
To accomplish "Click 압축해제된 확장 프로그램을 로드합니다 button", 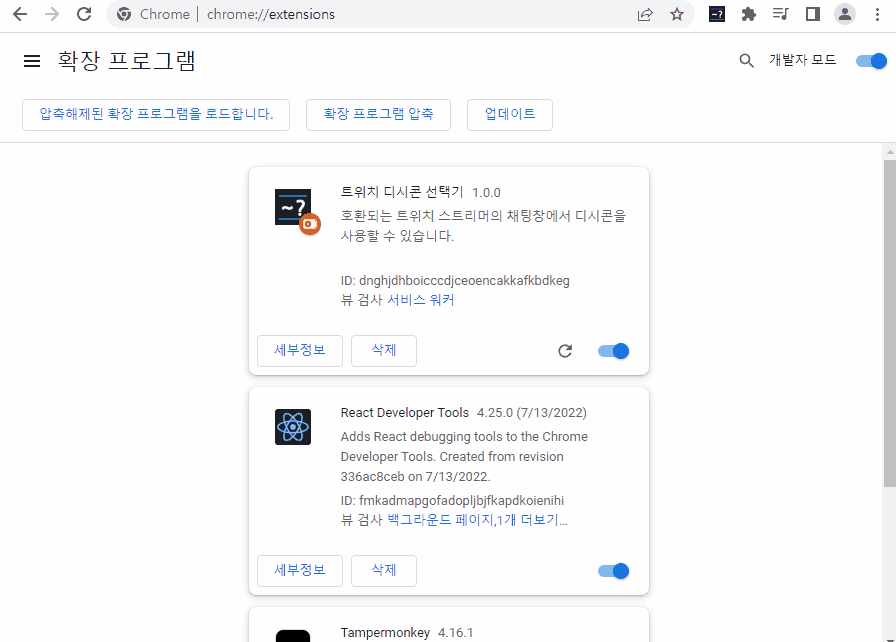I will 156,115.
